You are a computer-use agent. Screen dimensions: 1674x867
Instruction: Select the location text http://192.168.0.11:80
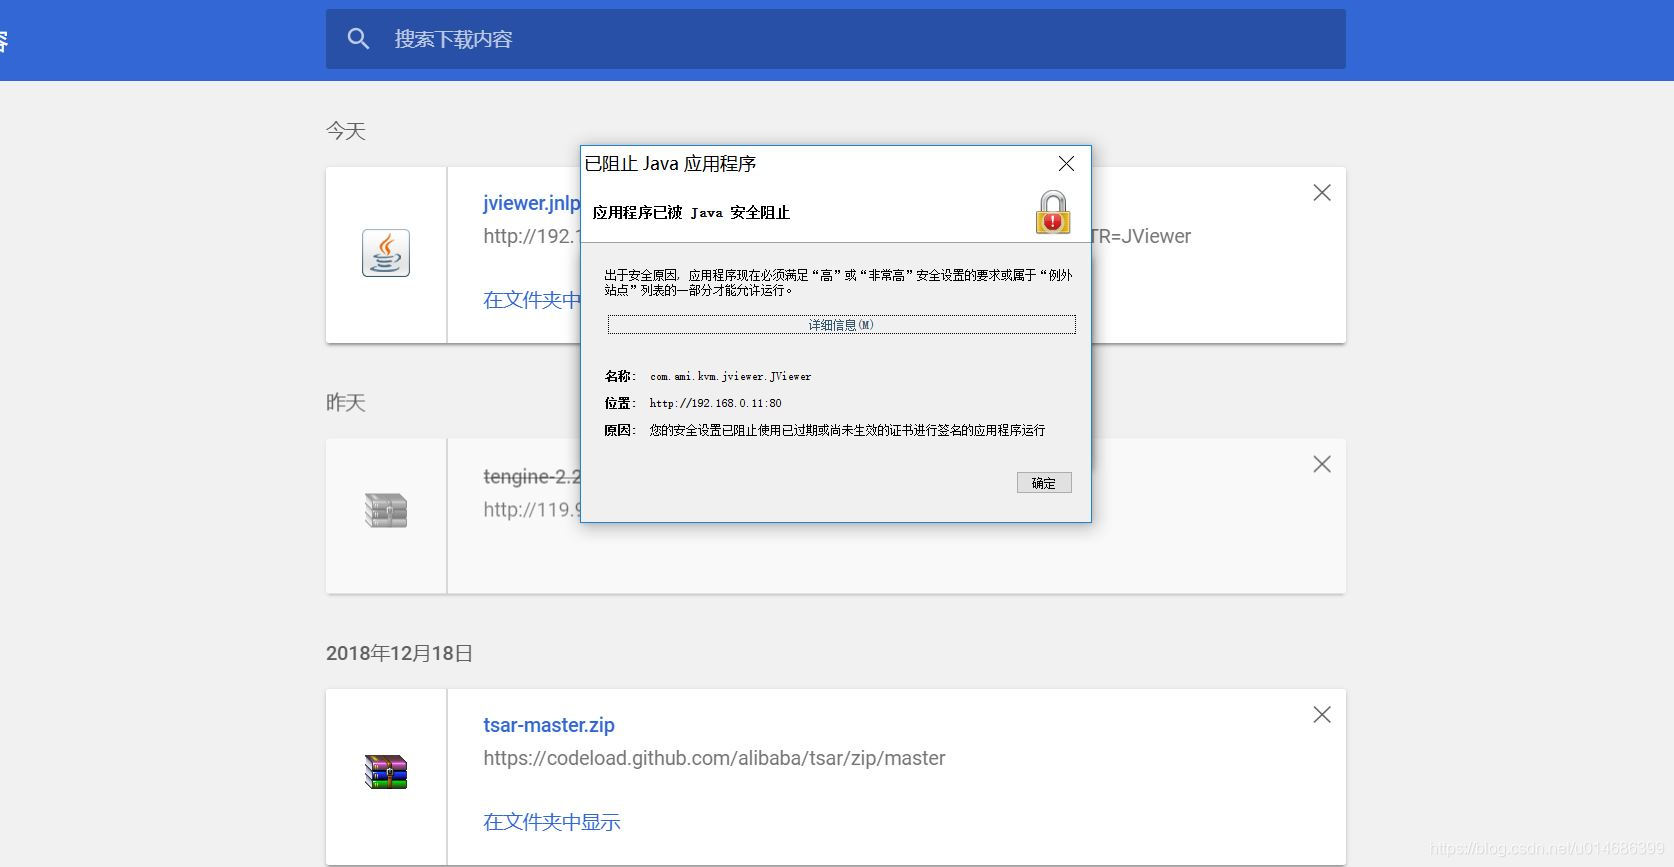715,403
